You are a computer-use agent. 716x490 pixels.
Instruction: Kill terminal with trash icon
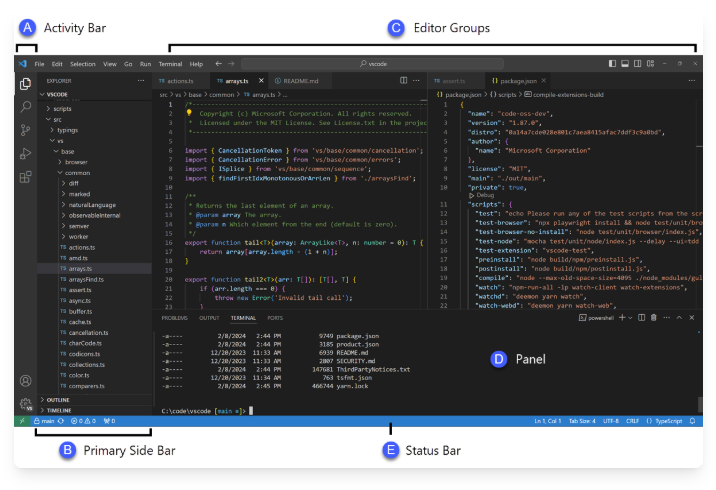[653, 317]
